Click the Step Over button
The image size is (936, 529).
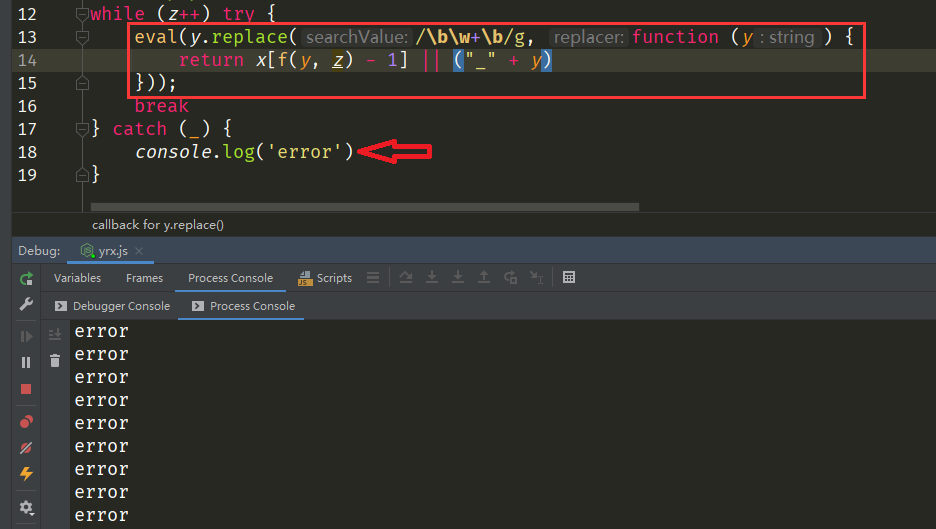tap(407, 278)
